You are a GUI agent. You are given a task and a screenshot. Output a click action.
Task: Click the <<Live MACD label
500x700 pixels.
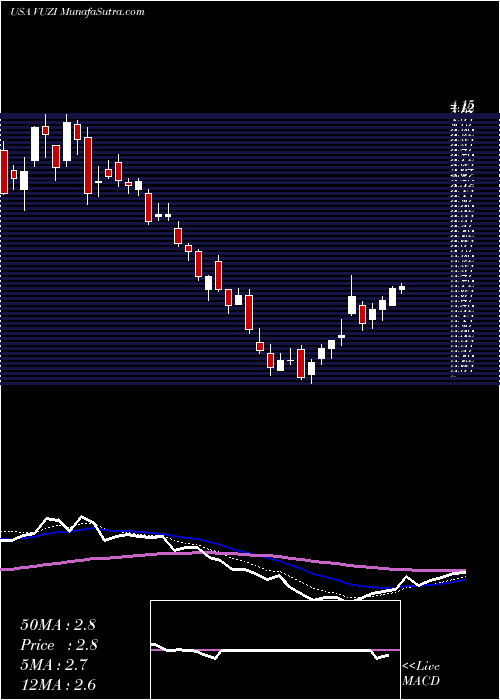pyautogui.click(x=421, y=674)
